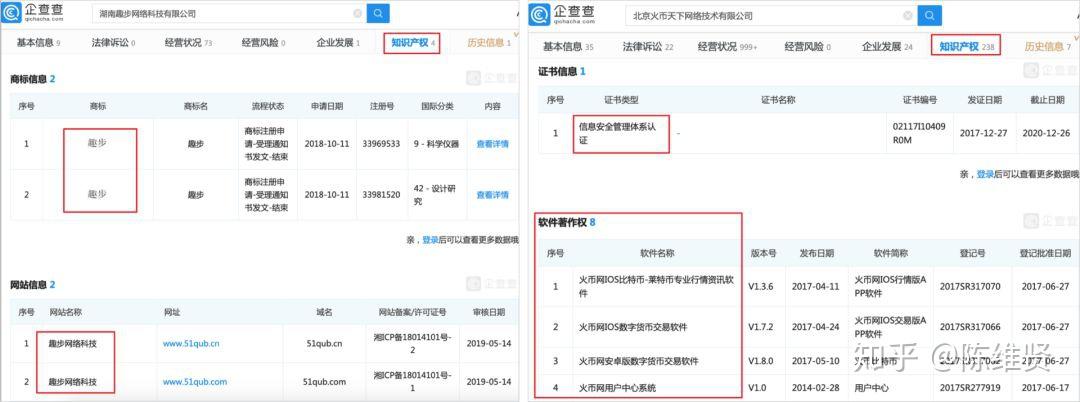
Task: Click the 信息安全管理体系认证 certificate type cell
Action: click(619, 133)
